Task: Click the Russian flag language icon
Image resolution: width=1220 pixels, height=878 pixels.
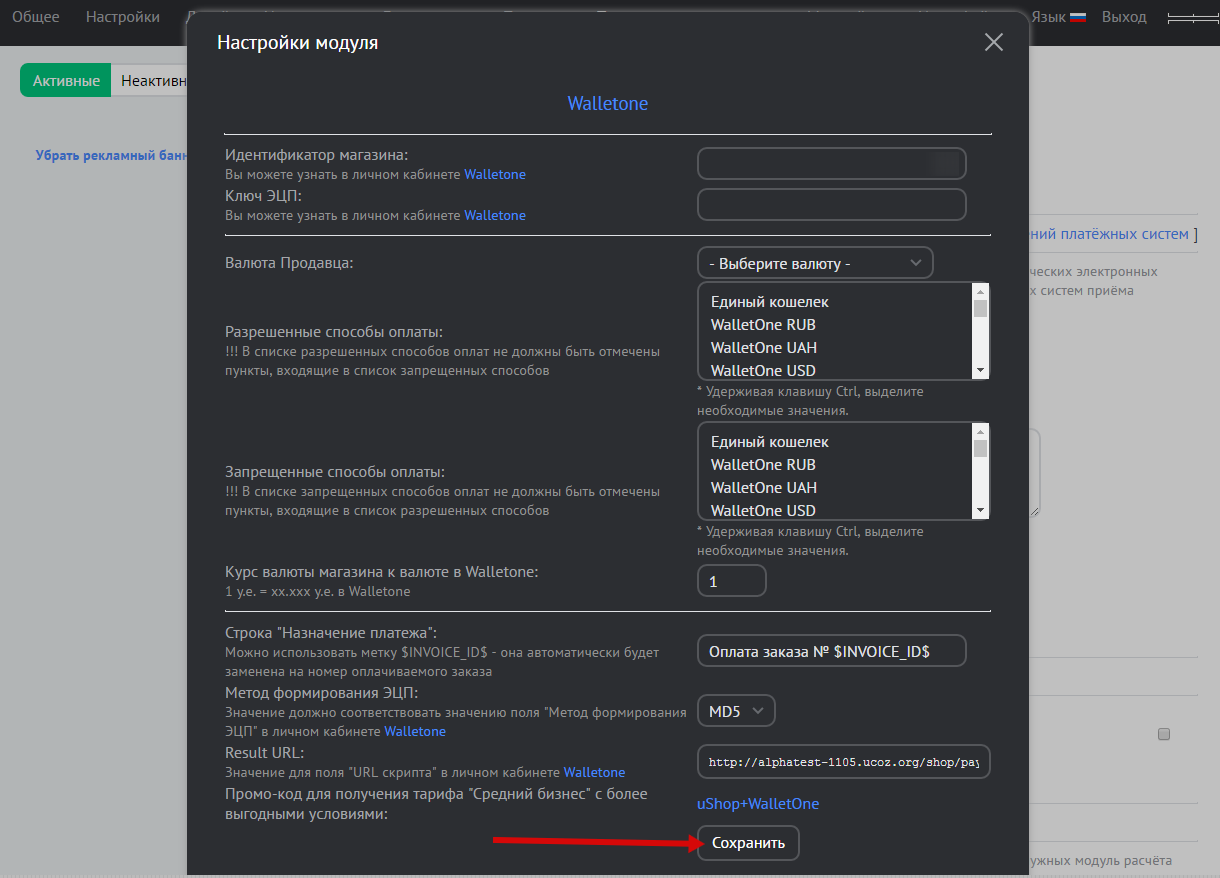Action: click(x=1077, y=17)
